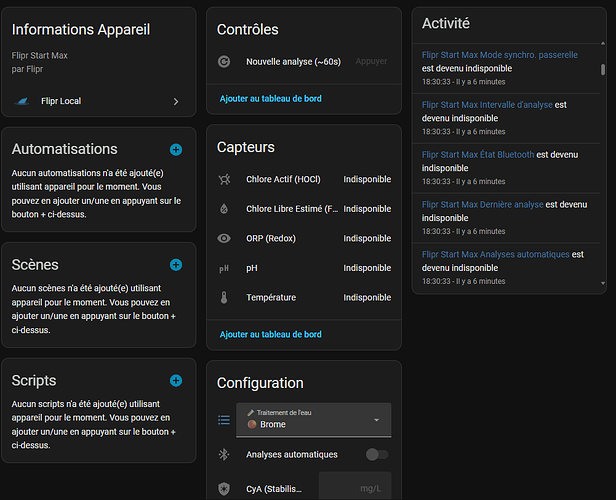Open the Chlore Actif (HOCl) sensor row
616x500 pixels.
(304, 179)
